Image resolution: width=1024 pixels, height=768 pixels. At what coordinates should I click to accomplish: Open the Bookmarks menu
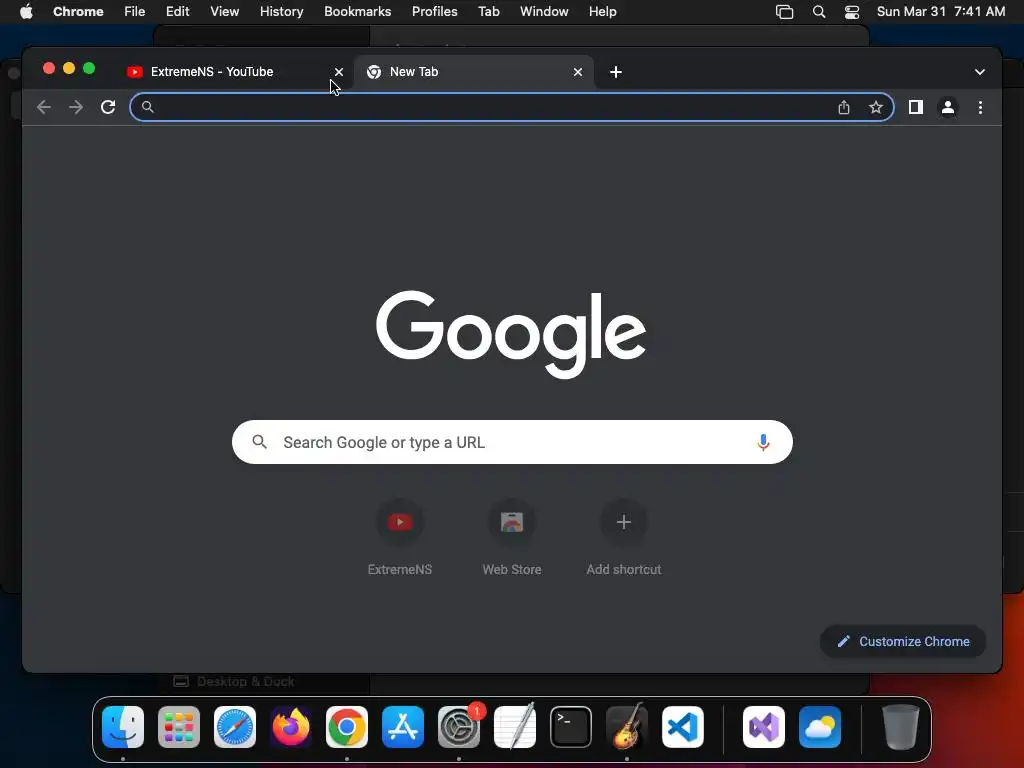point(357,12)
